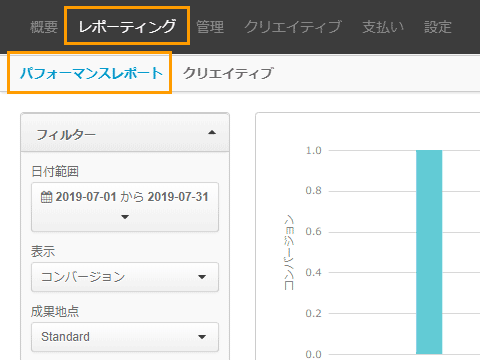The image size is (480, 360).
Task: Select the クリエイティブ sub-tab under reporting
Action: [x=228, y=73]
